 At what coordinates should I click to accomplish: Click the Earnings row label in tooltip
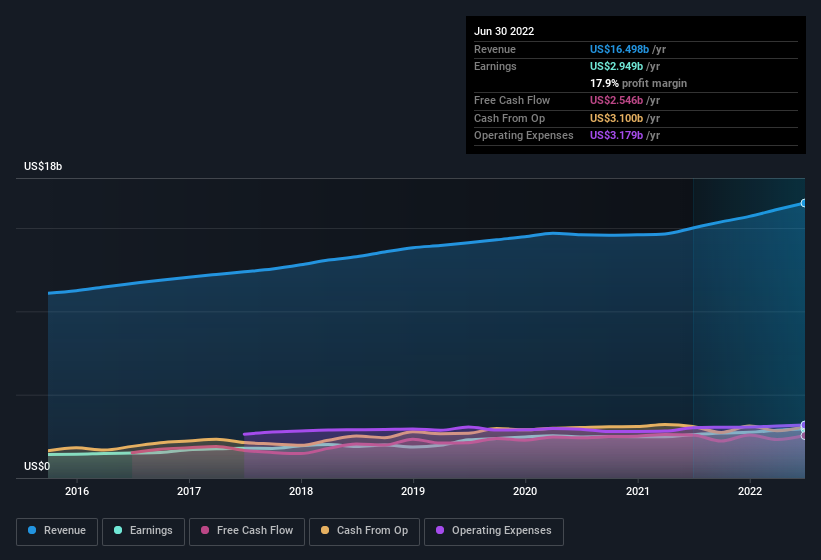click(495, 66)
